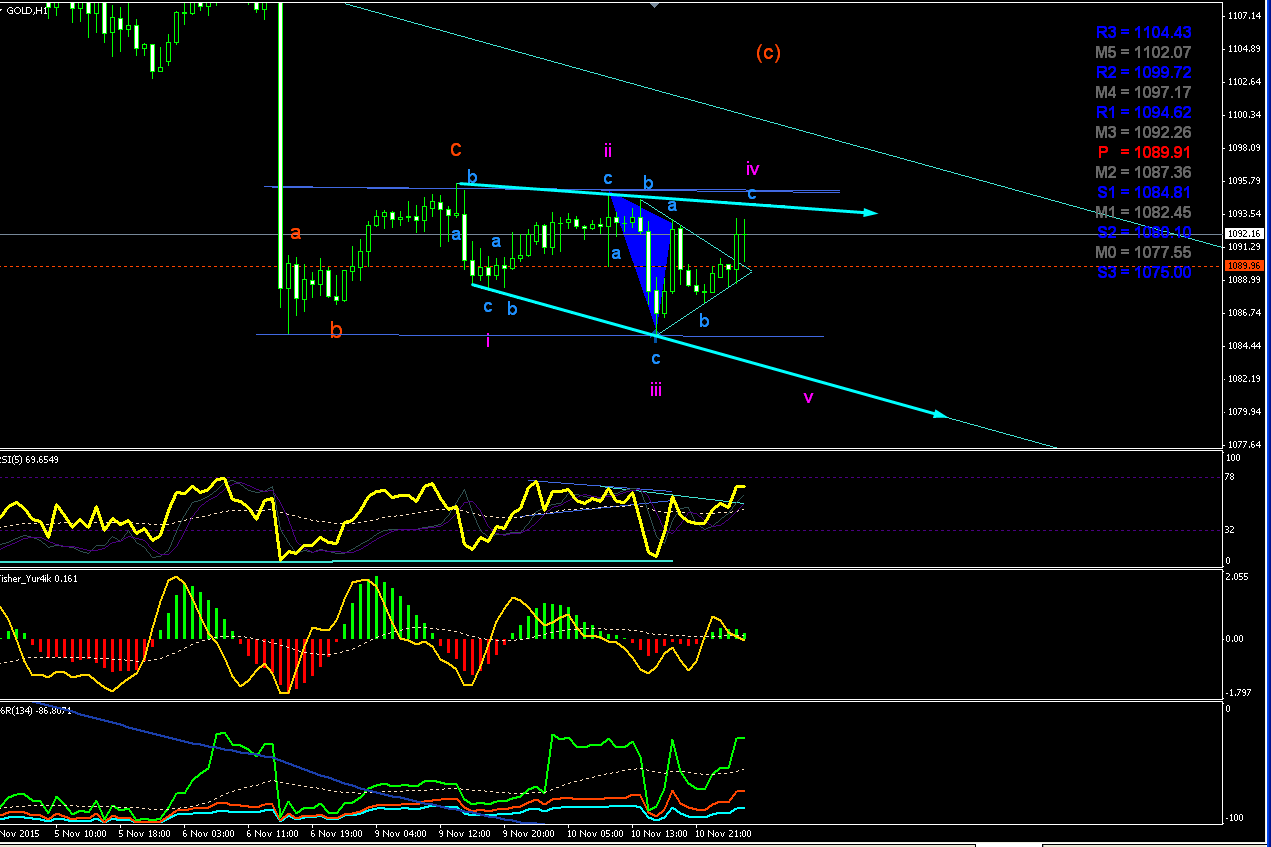Select the magenta ii wave label
Screen dimensions: 1271x847
pyautogui.click(x=607, y=151)
